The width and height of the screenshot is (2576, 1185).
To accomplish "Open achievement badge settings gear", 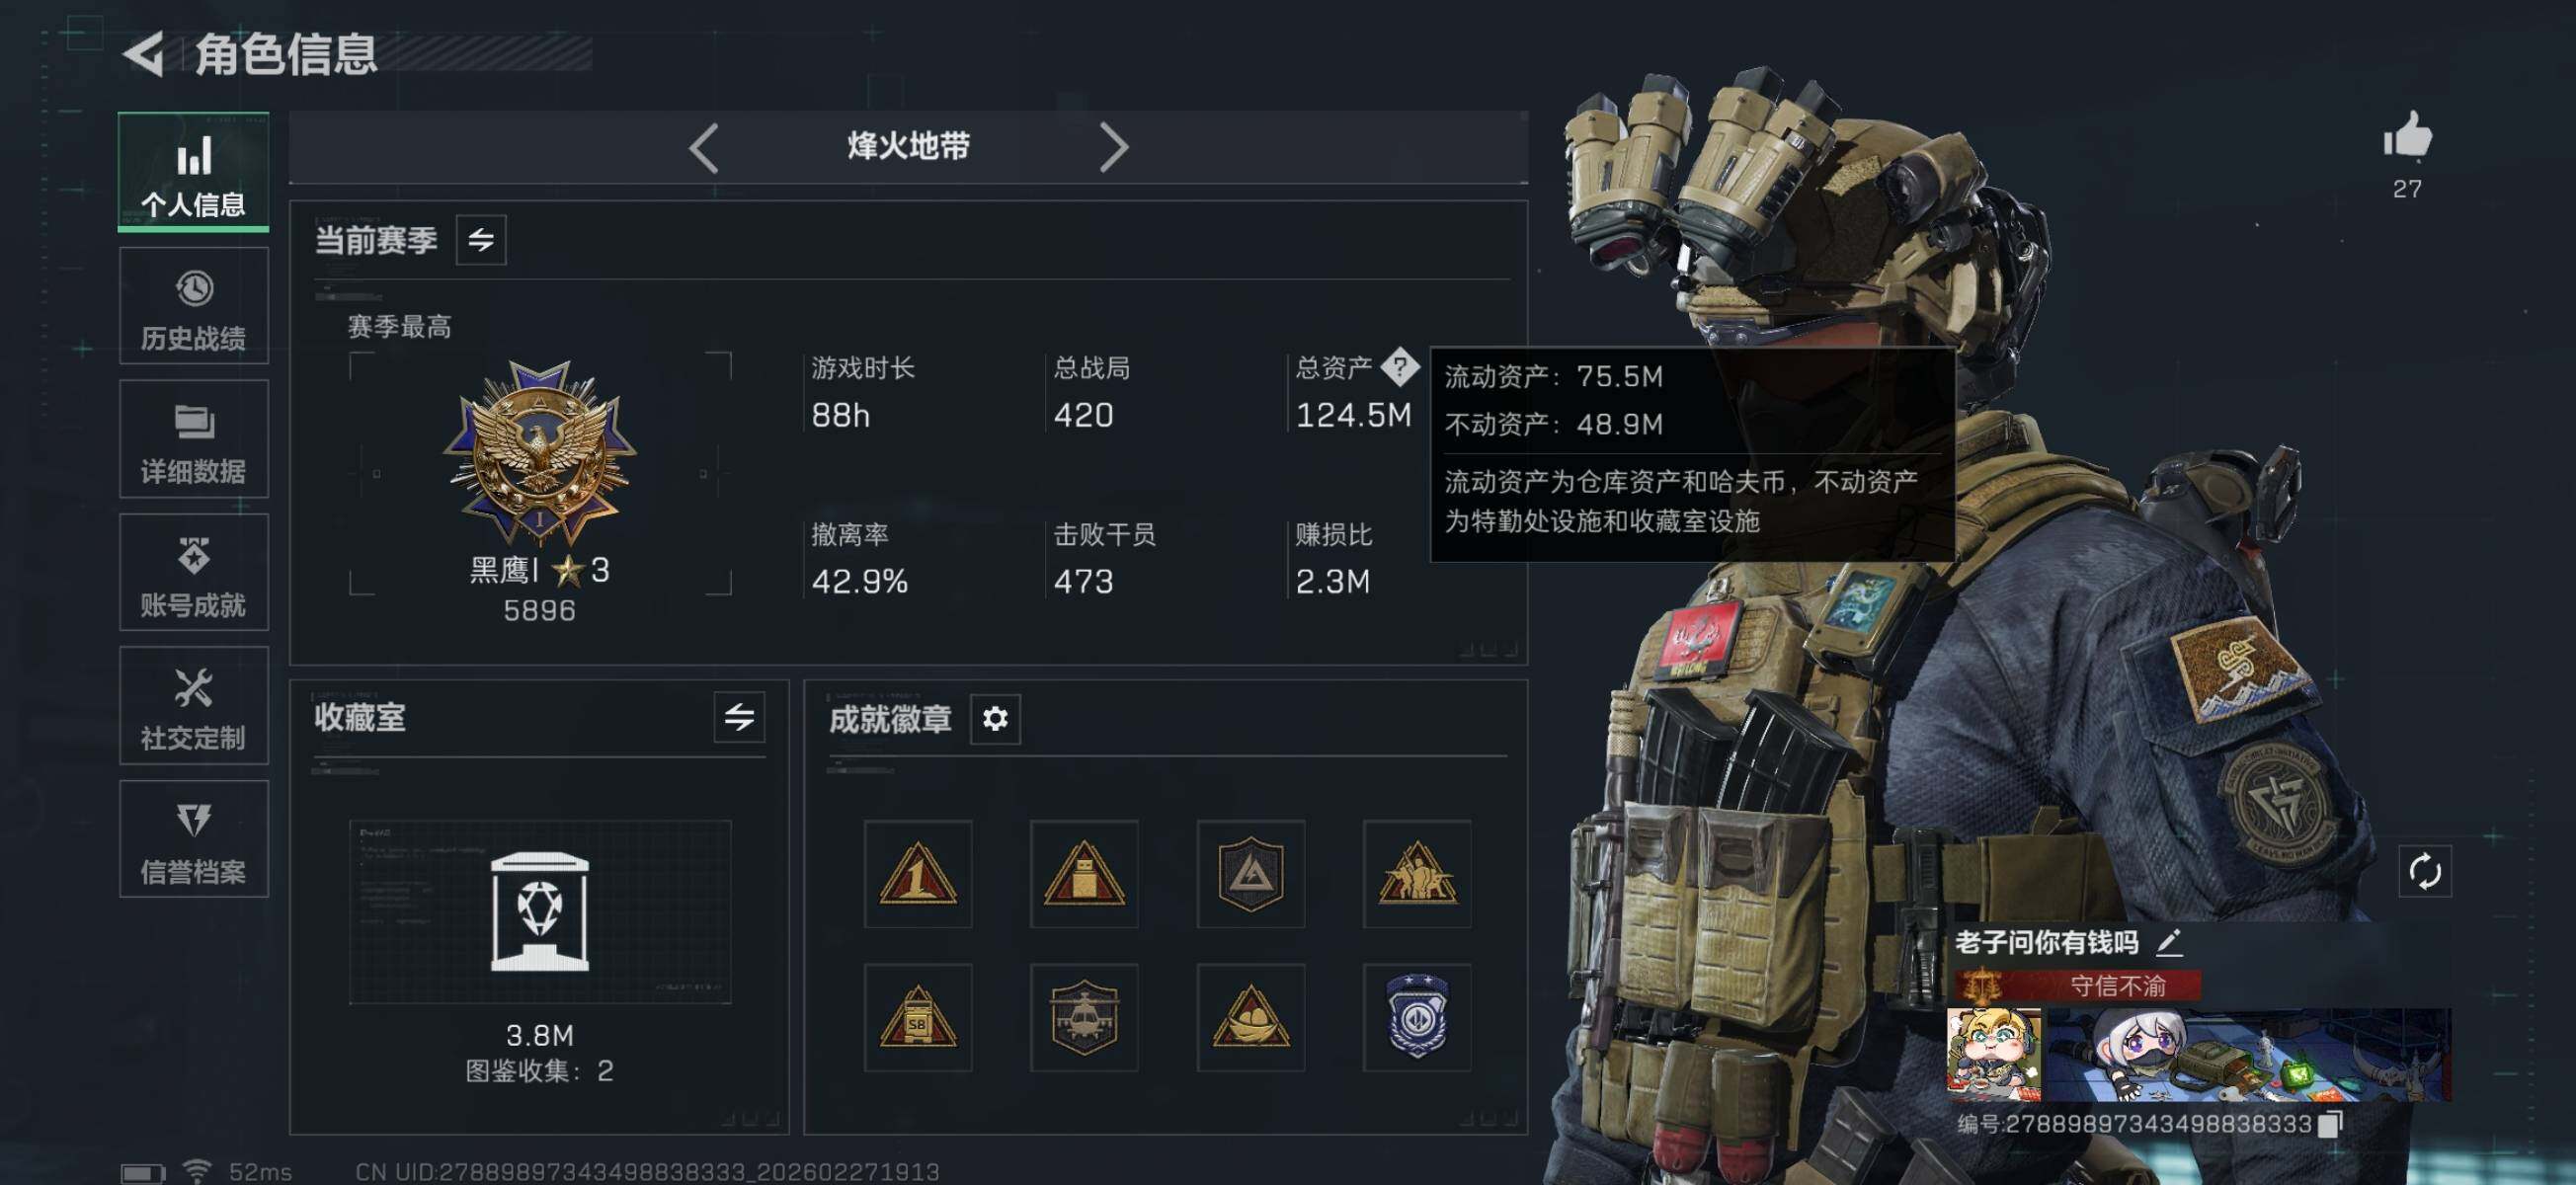I will point(995,719).
